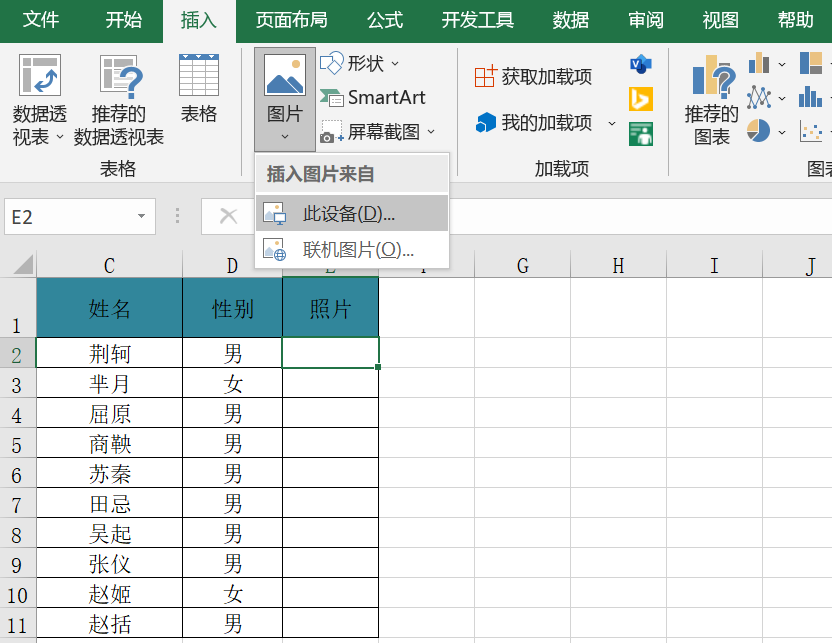Screen dimensions: 832x643
Task: Expand the Screenshot (屏幕截图) dropdown arrow
Action: [431, 132]
